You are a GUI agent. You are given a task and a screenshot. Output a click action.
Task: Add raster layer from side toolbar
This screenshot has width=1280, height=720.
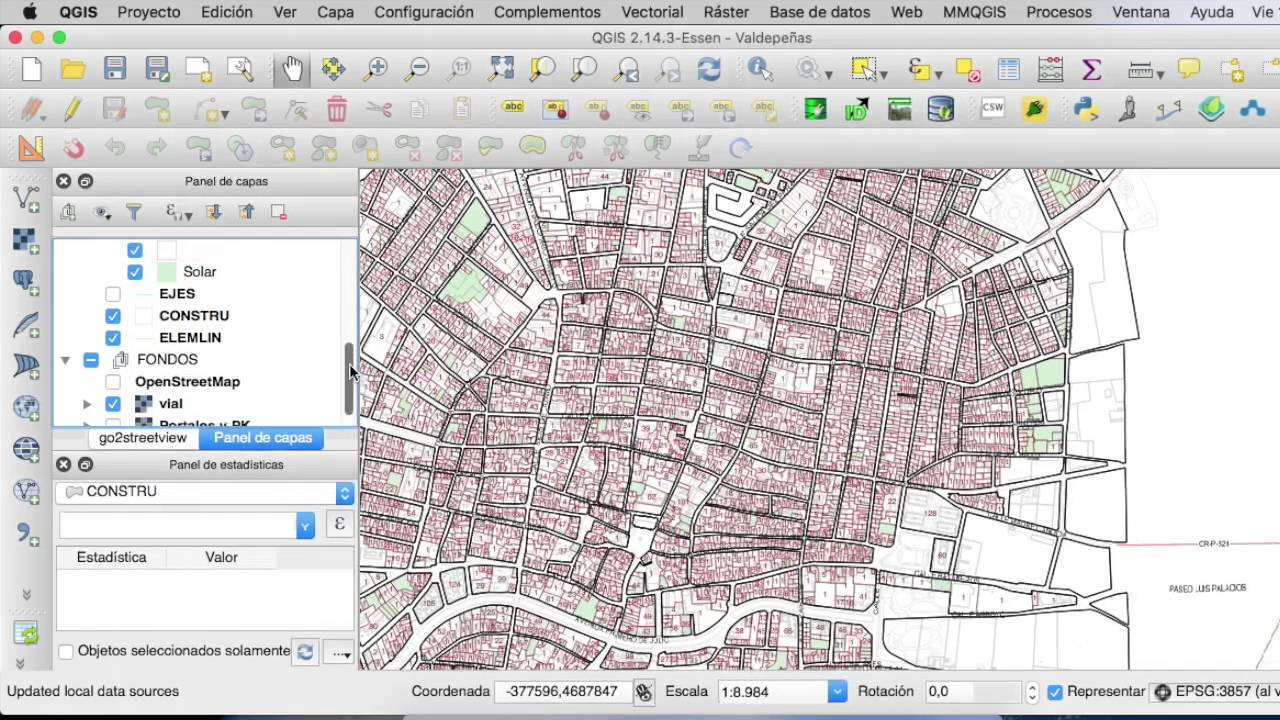point(26,240)
